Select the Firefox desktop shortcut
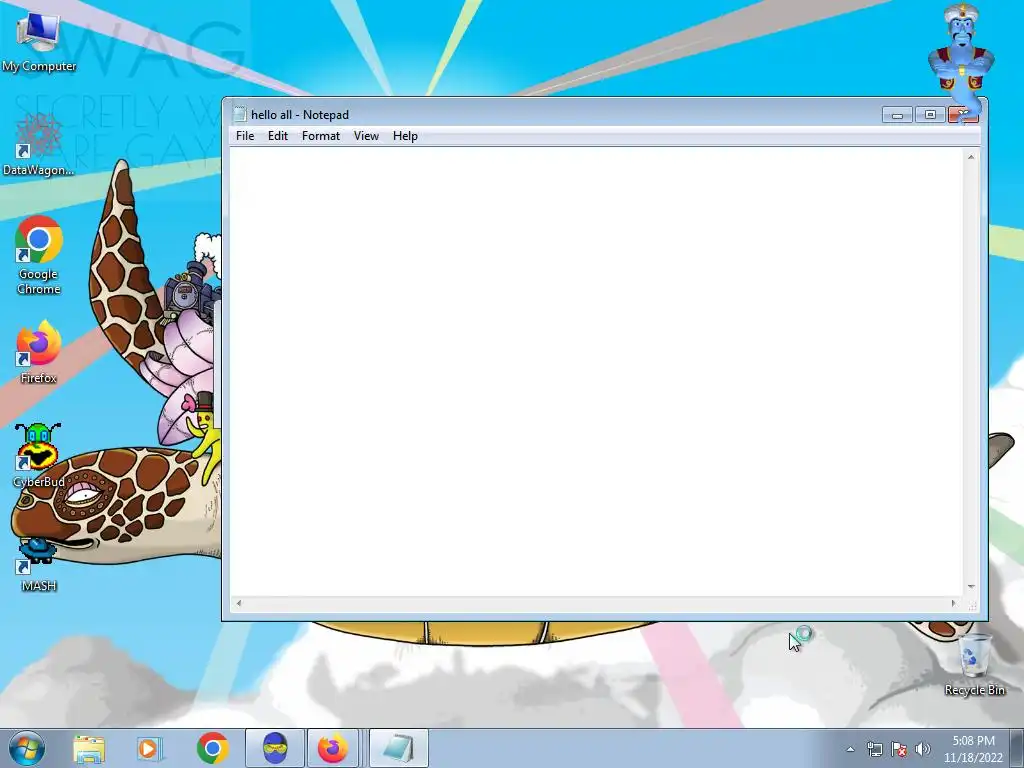Viewport: 1024px width, 768px height. point(39,352)
